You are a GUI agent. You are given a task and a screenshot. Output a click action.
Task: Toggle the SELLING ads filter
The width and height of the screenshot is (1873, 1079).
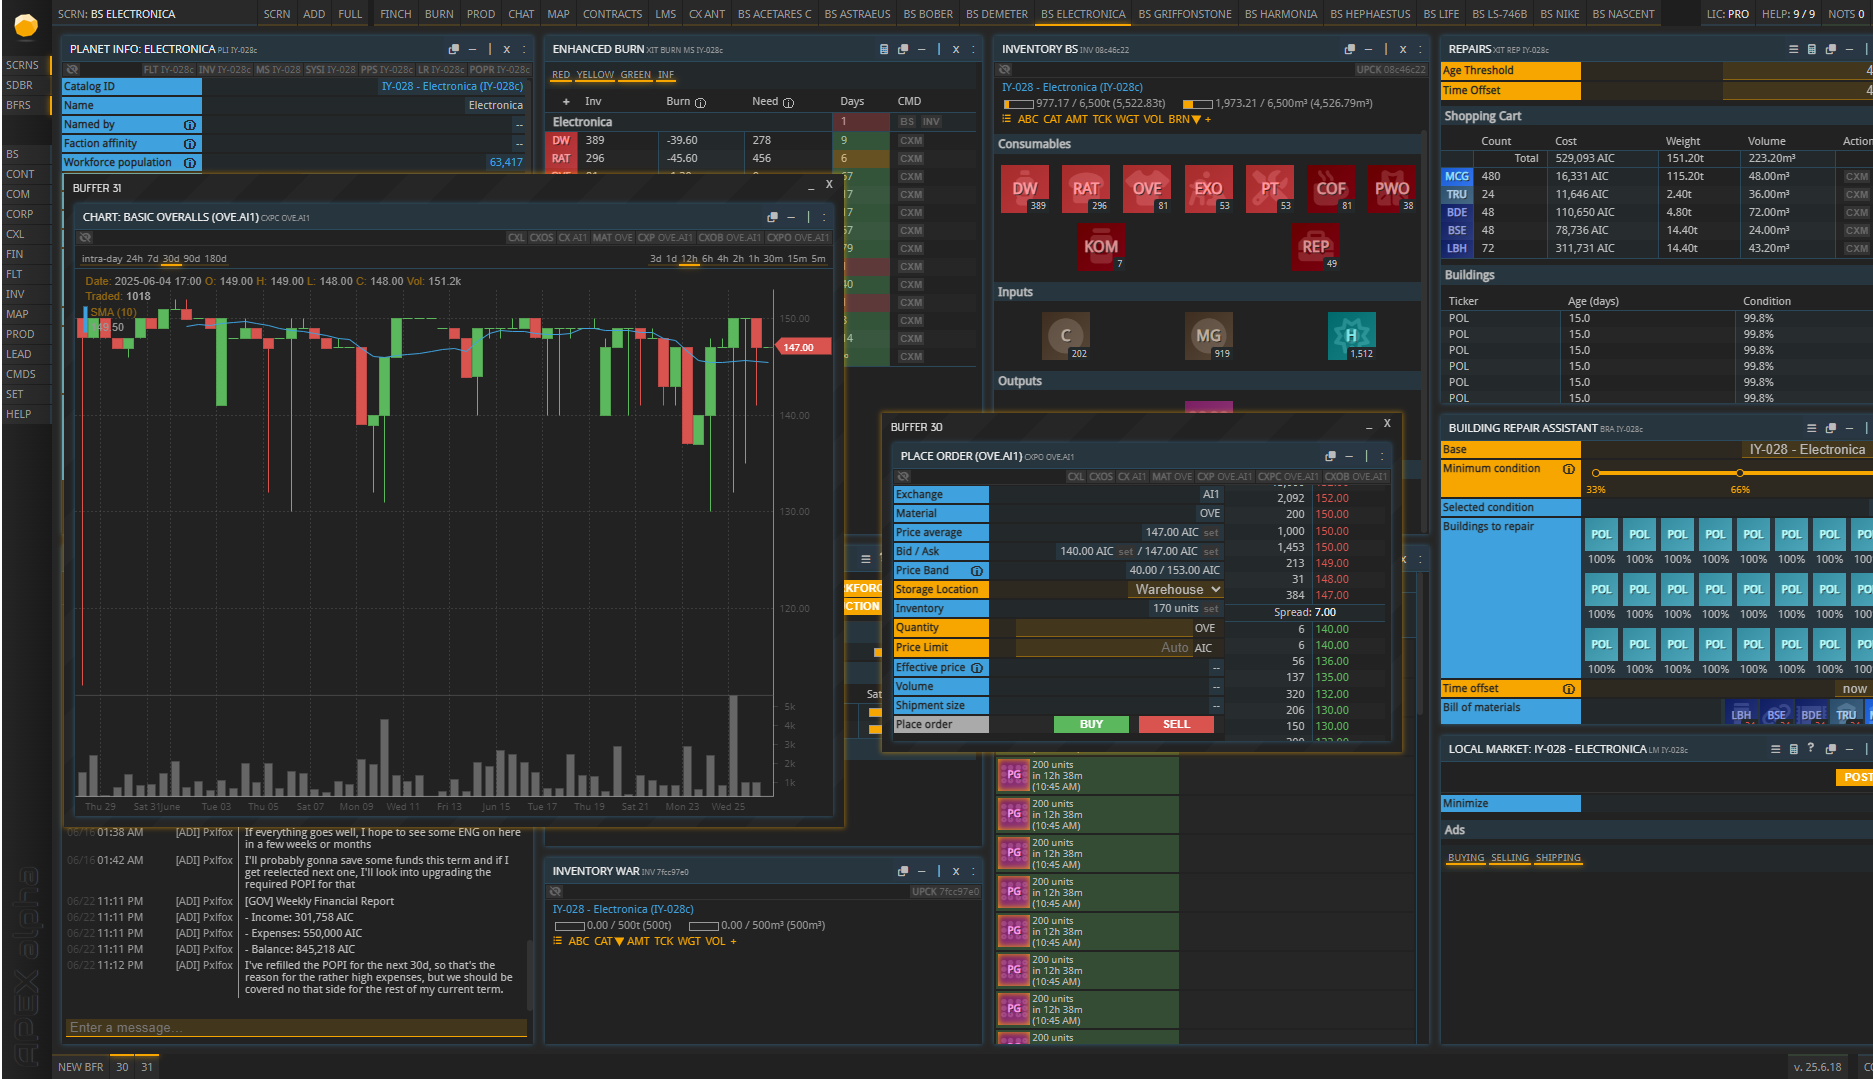1510,858
